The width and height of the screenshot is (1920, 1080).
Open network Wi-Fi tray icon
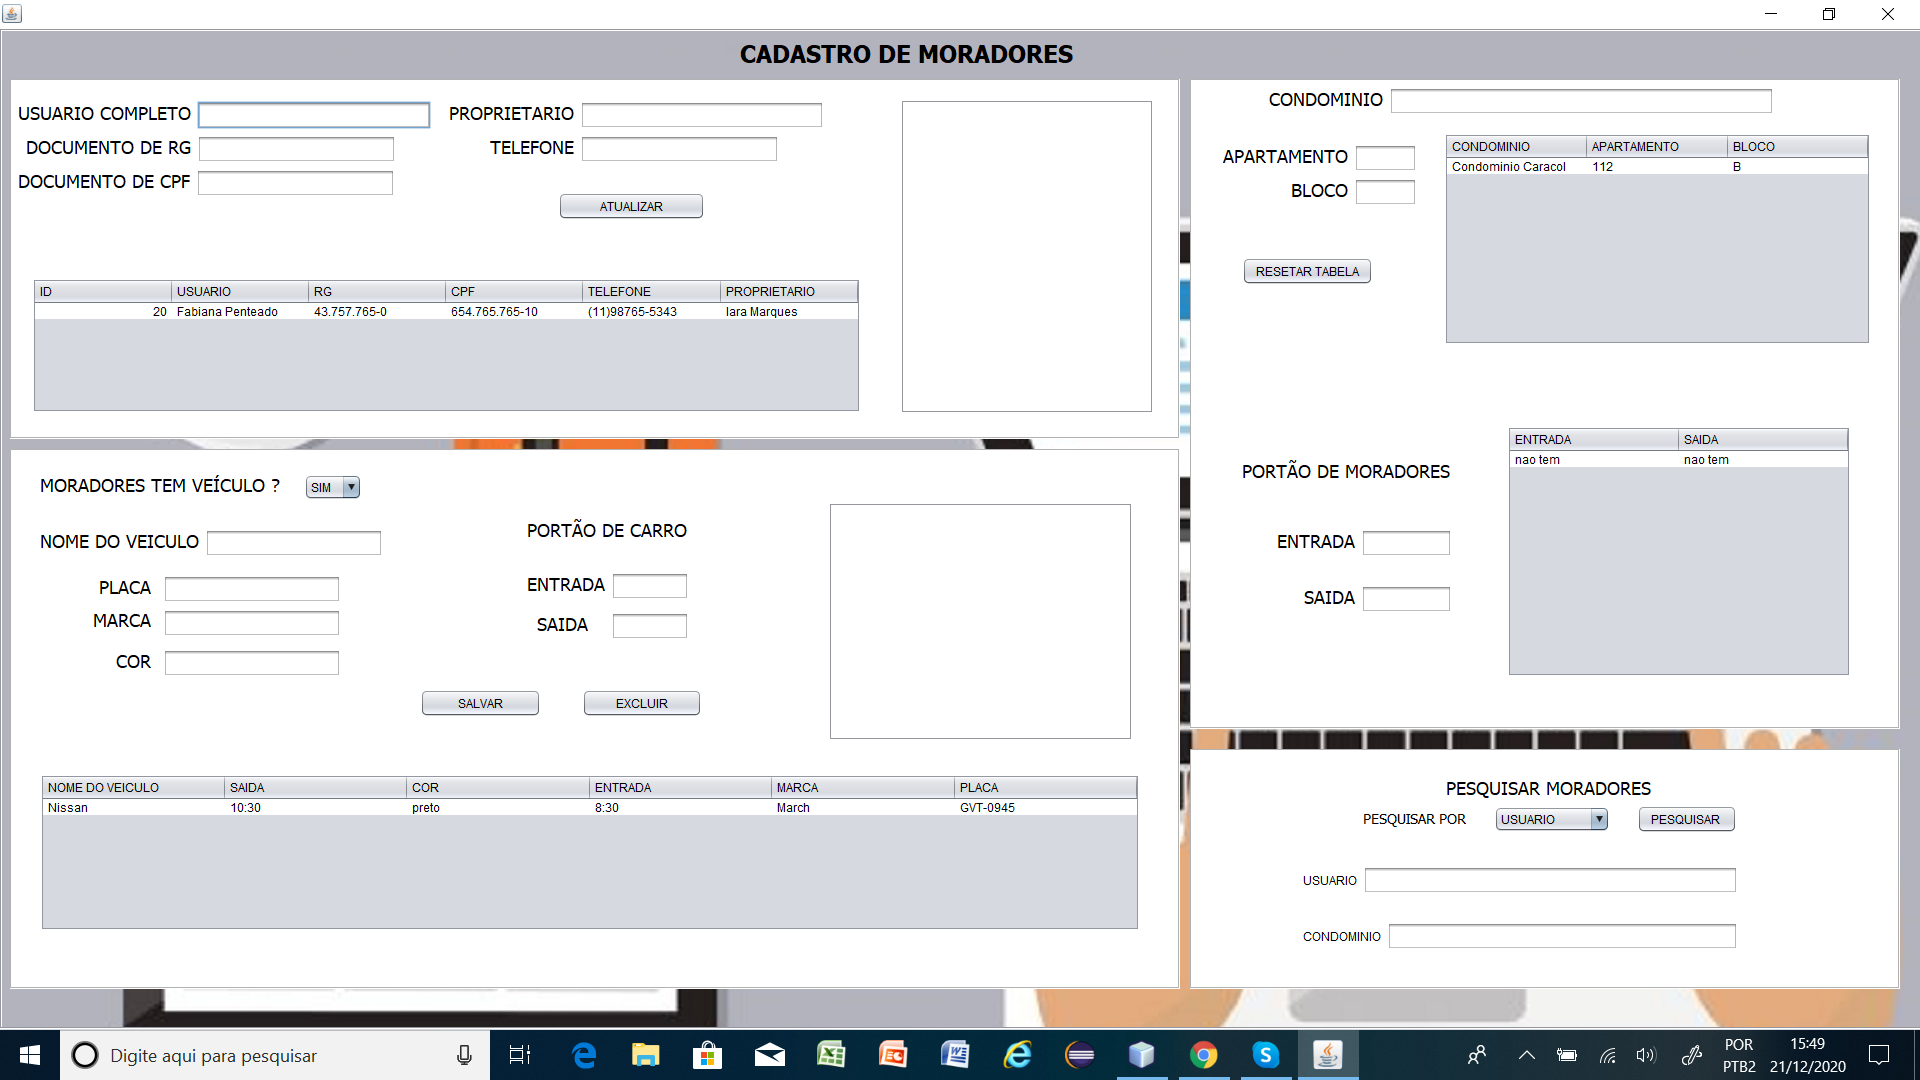point(1608,1055)
